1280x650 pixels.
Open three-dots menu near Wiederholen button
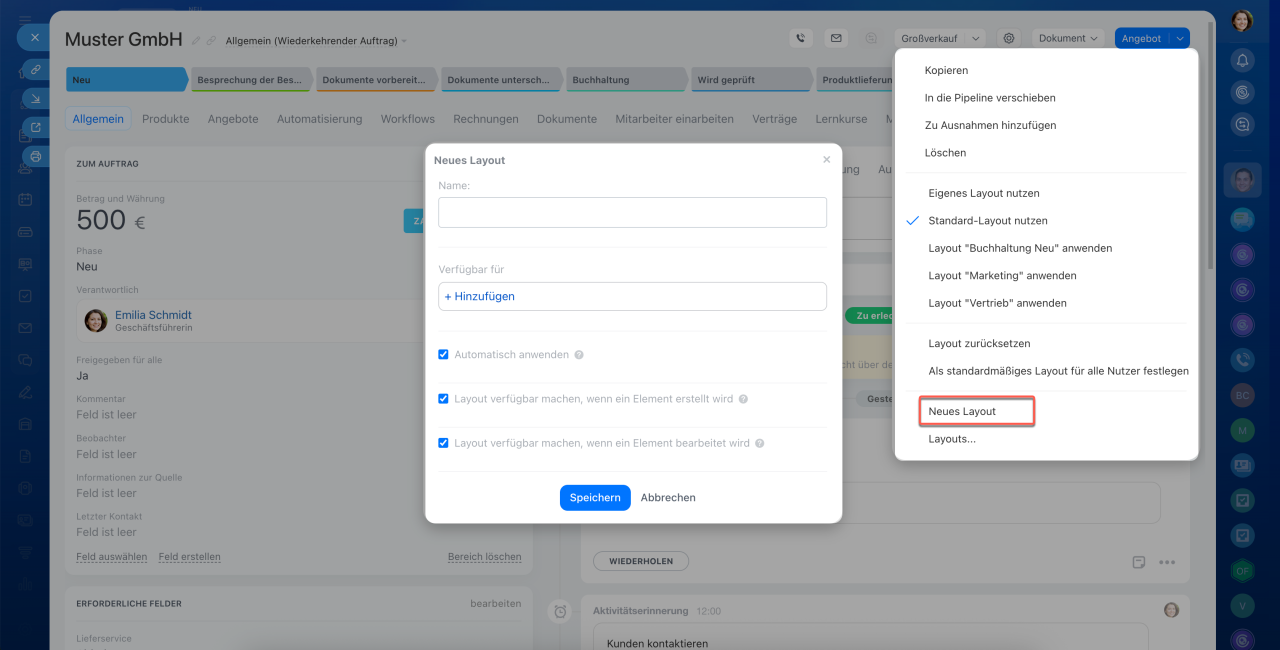point(1167,562)
